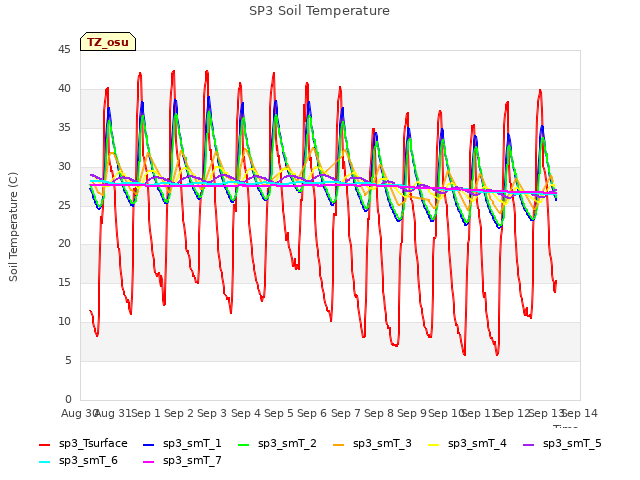640x480 pixels.
Task: Click the Sep 5 x-axis tick label
Action: click(x=279, y=413)
